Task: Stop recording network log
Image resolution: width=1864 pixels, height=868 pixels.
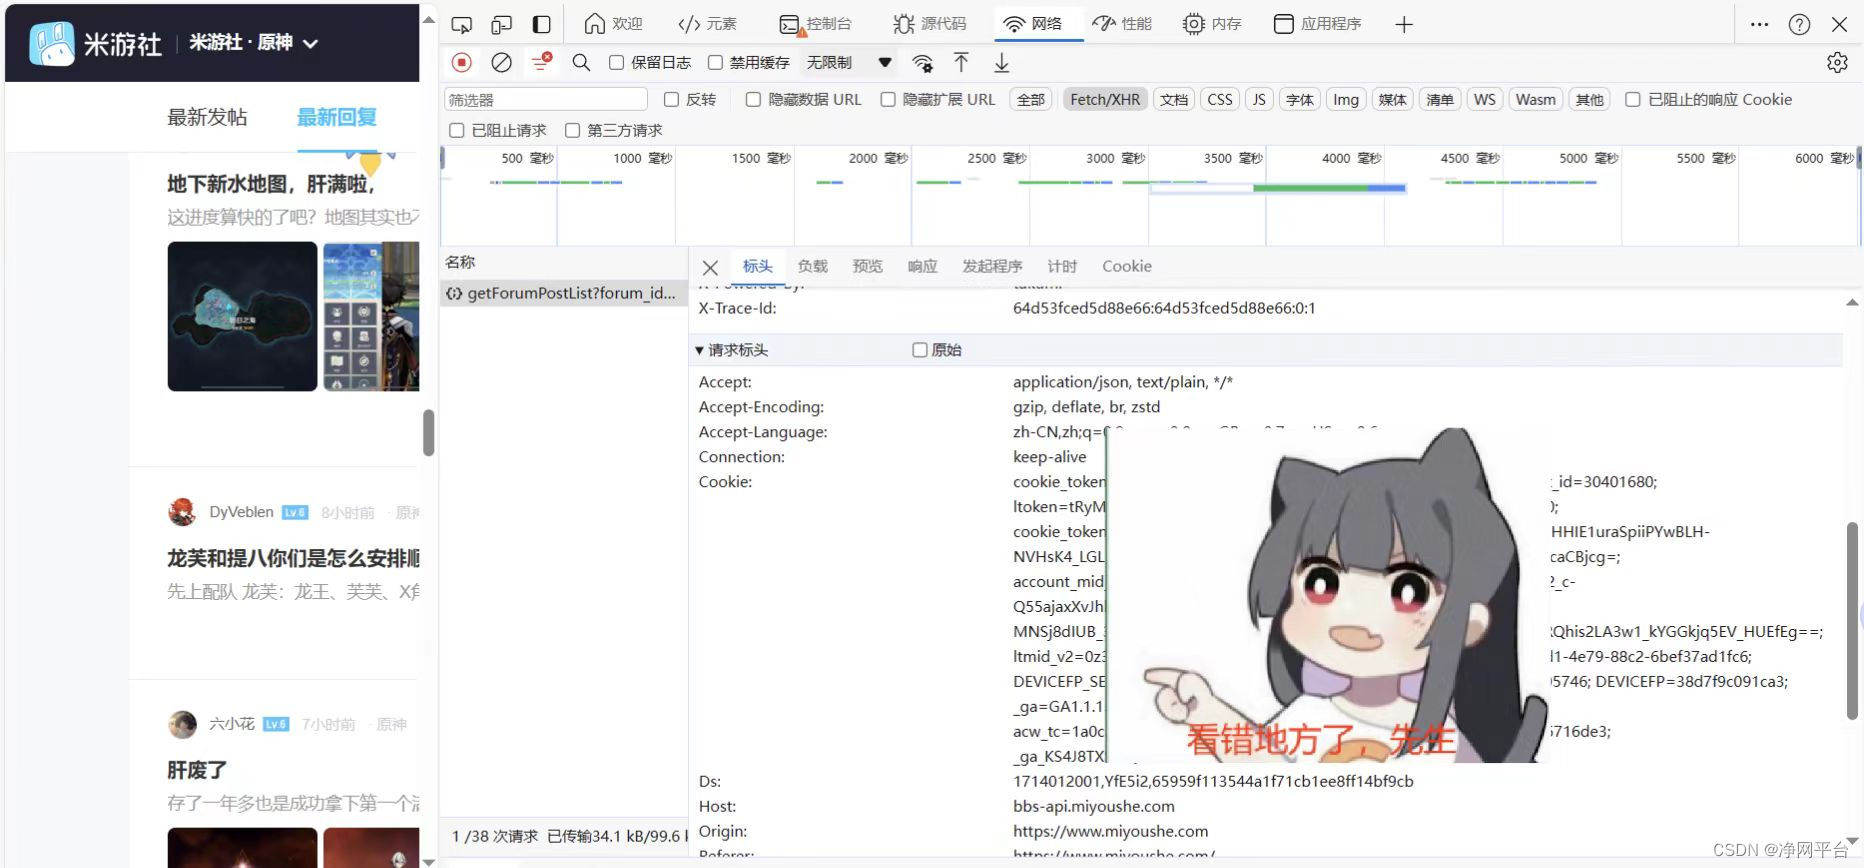Action: (x=462, y=63)
